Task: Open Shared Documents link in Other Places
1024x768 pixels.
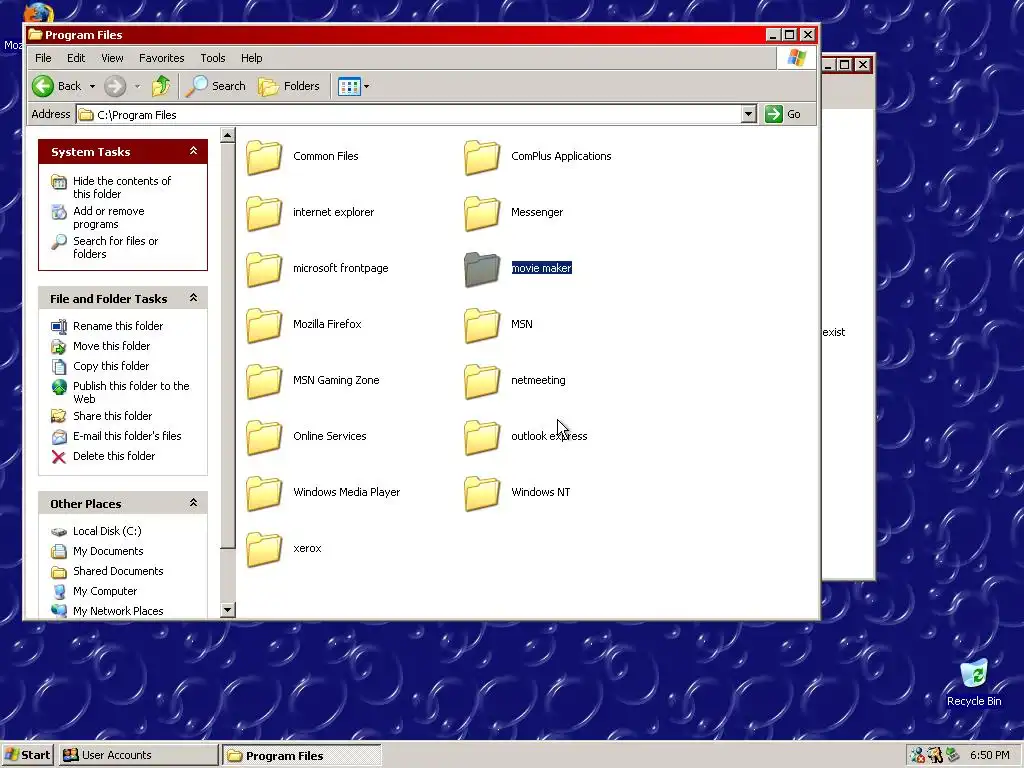Action: click(x=118, y=571)
